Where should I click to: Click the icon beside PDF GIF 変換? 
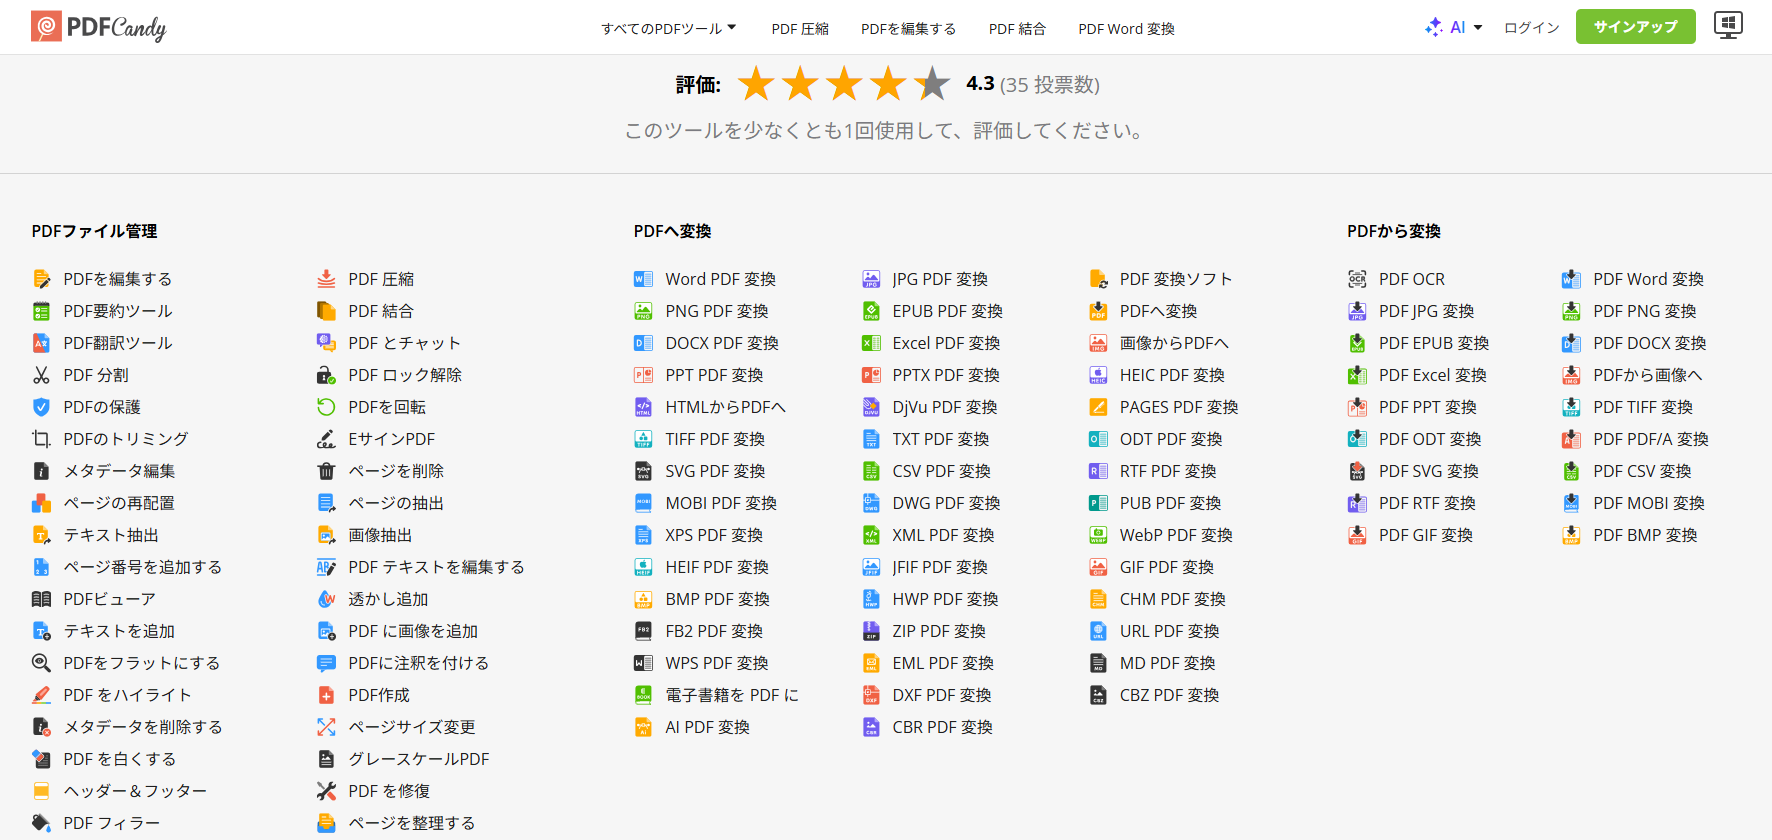pyautogui.click(x=1357, y=535)
